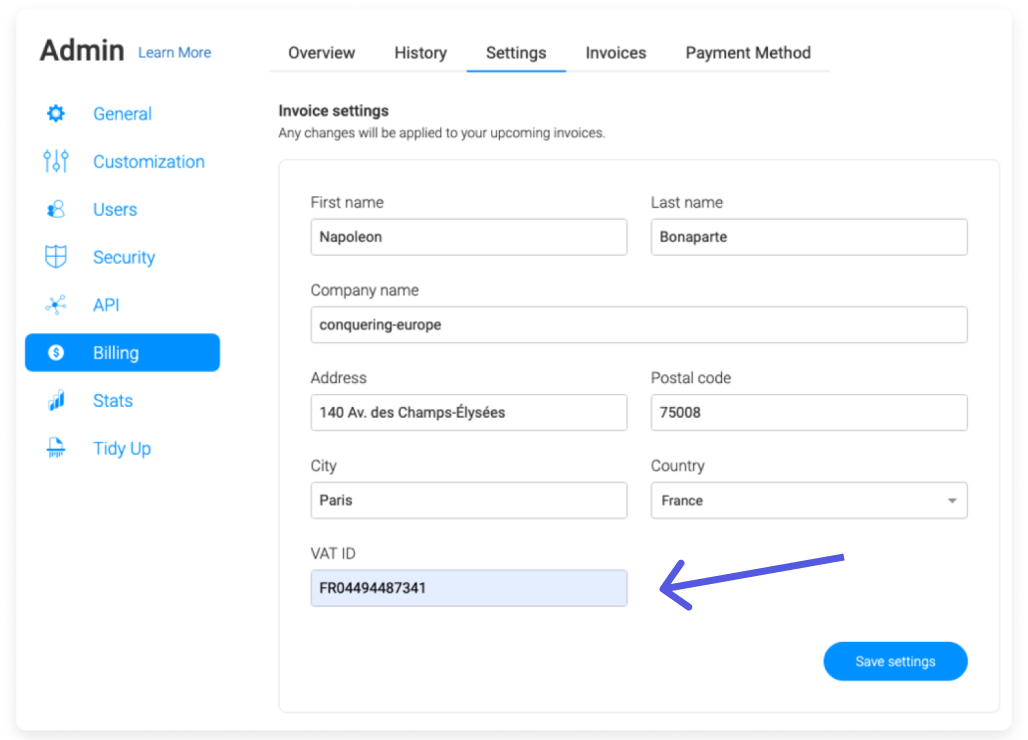Open the Payment Method tab
This screenshot has height=740, width=1028.
(x=748, y=52)
